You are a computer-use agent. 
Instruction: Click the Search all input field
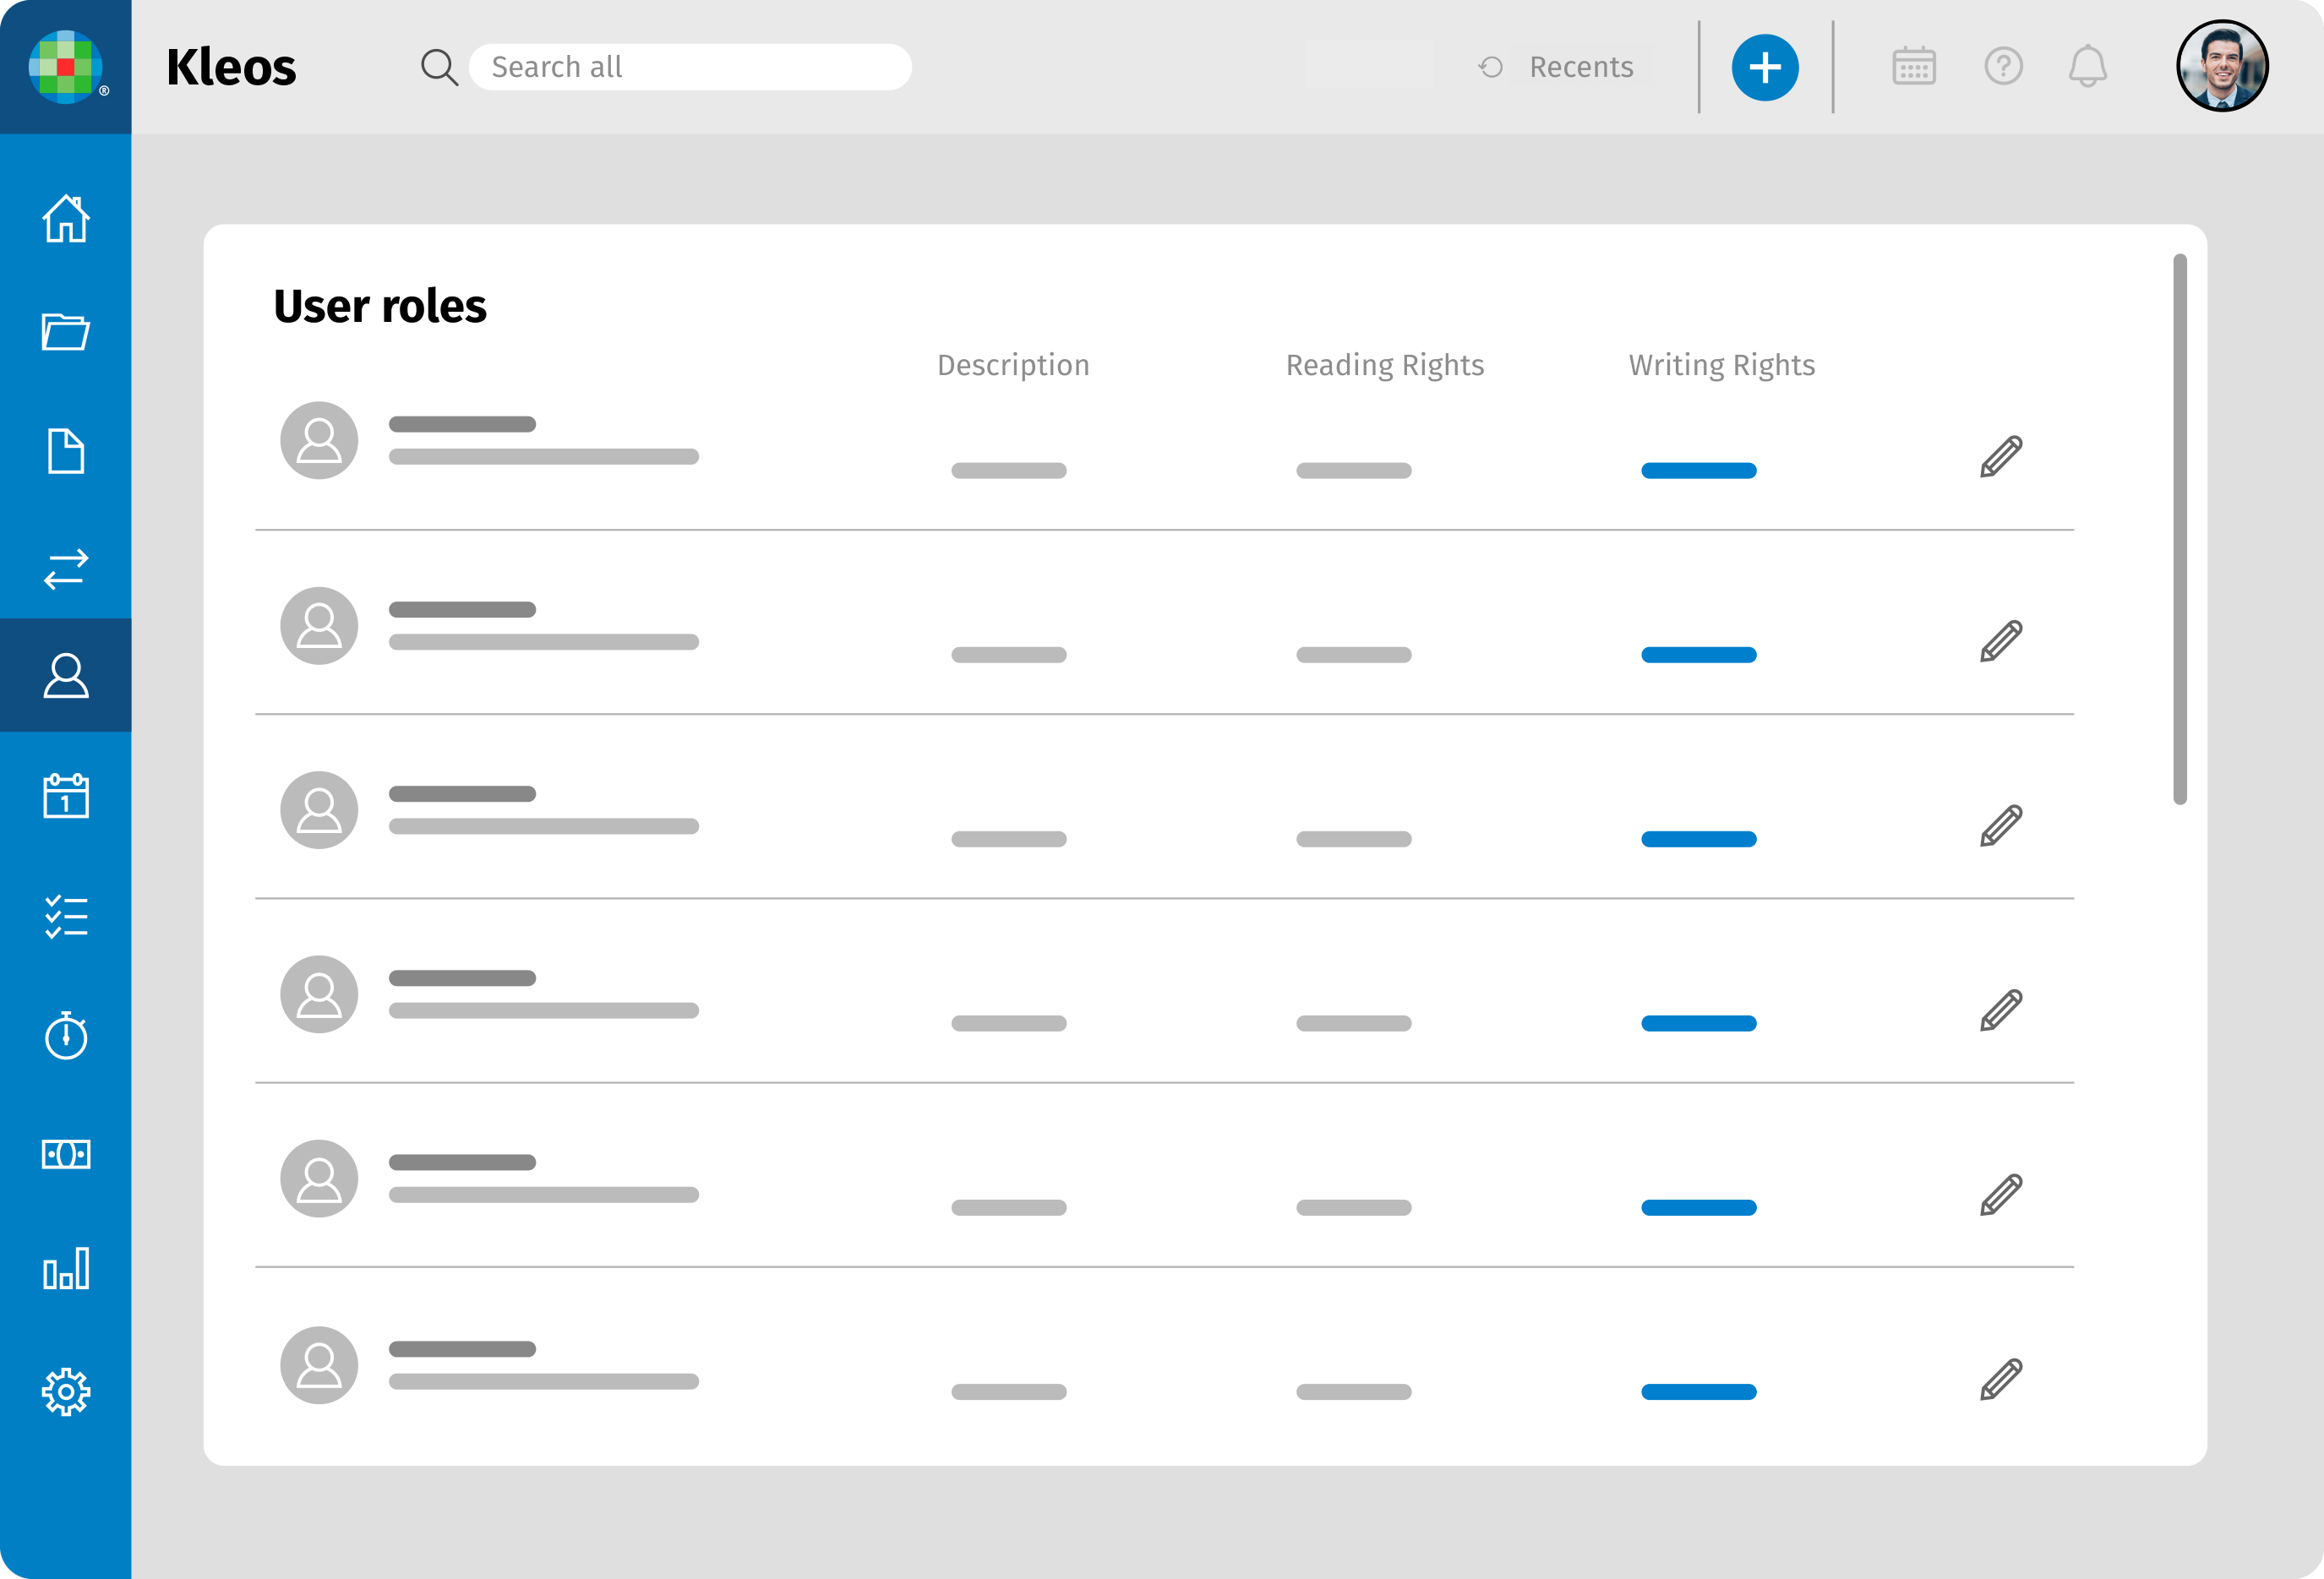[x=690, y=67]
